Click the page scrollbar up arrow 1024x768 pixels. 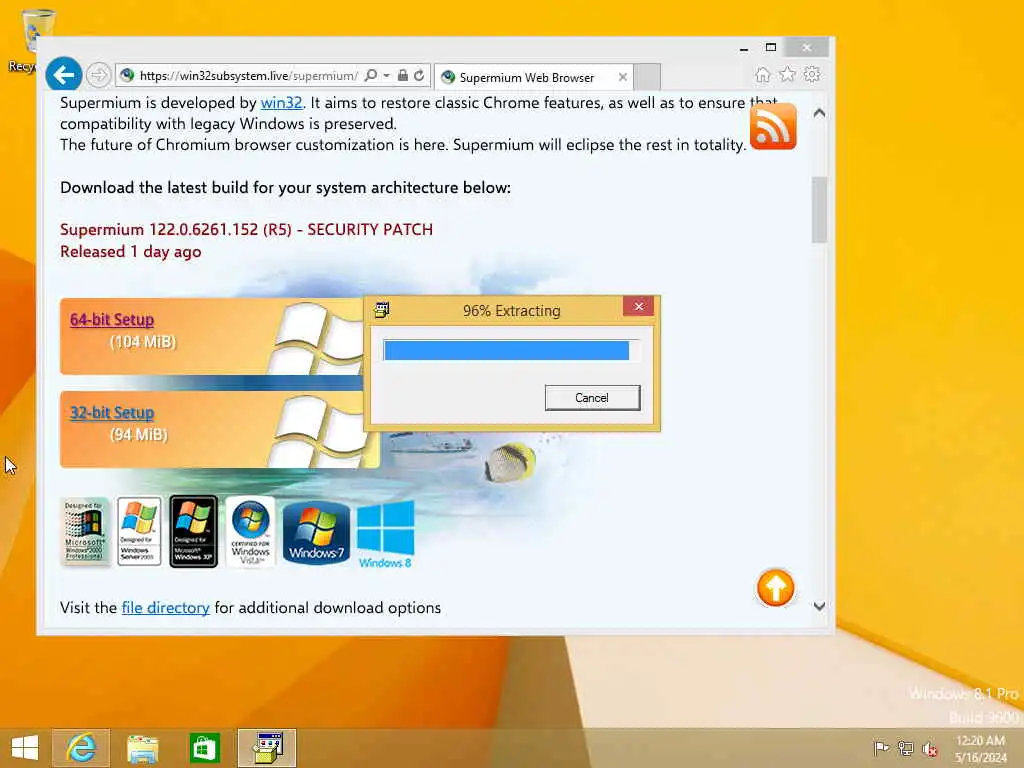(820, 113)
